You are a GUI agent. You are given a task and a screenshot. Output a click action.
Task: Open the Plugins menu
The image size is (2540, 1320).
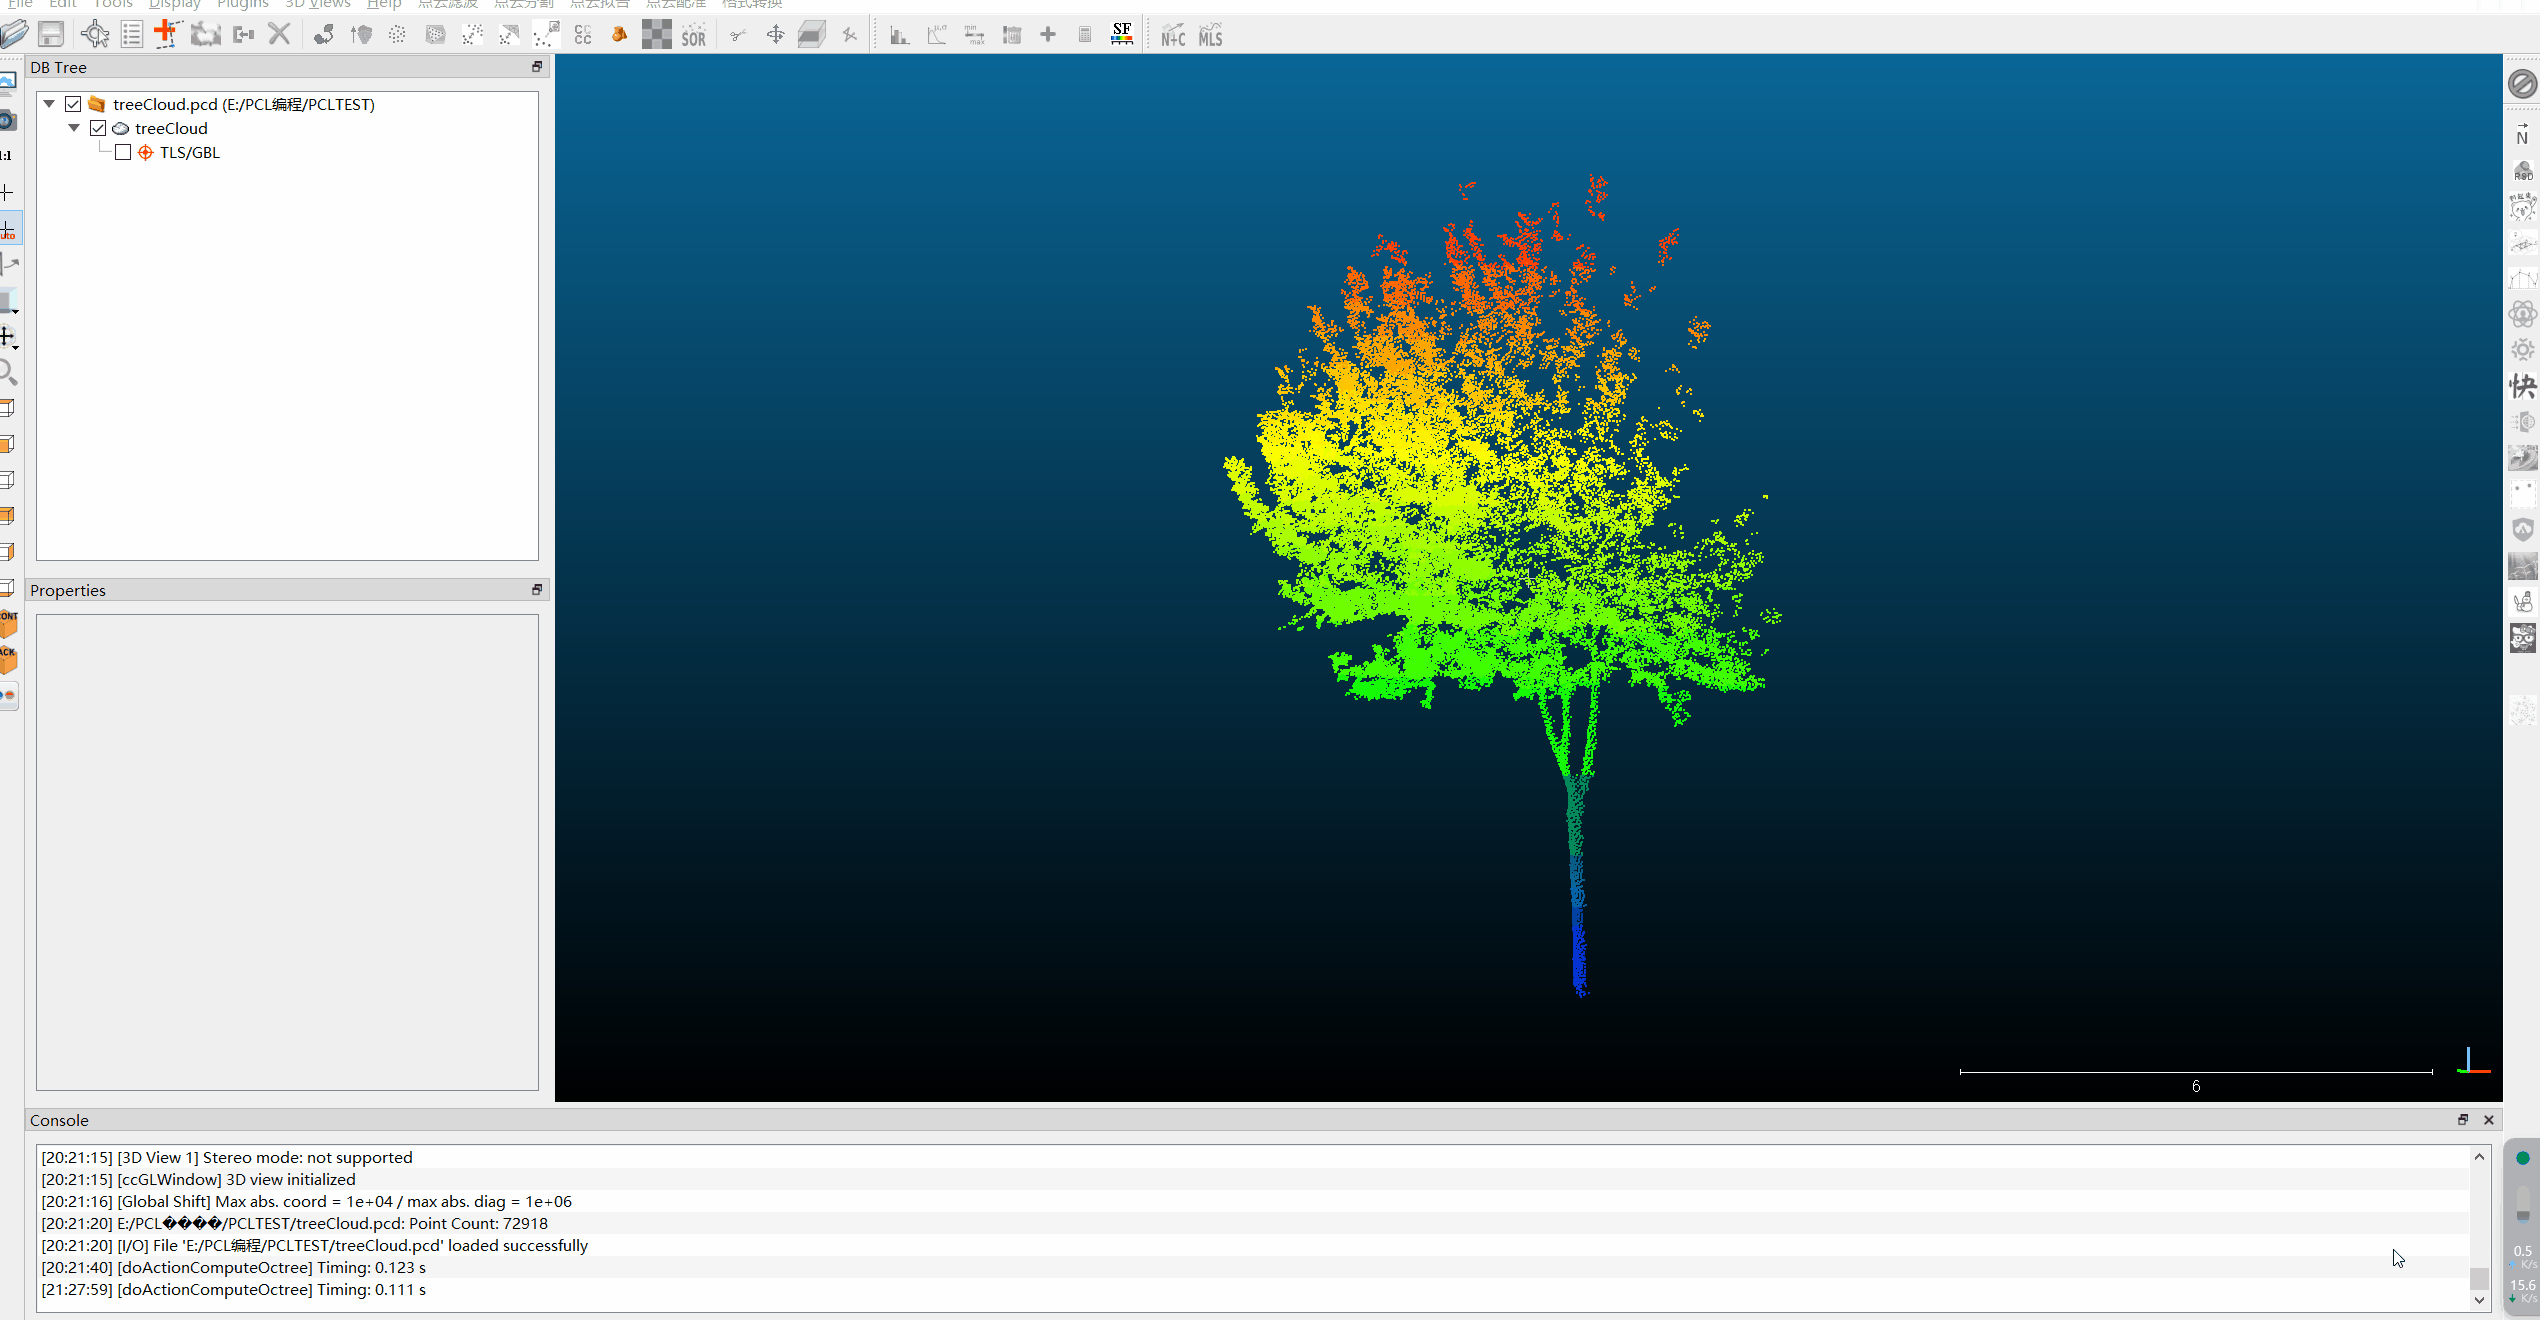[242, 4]
